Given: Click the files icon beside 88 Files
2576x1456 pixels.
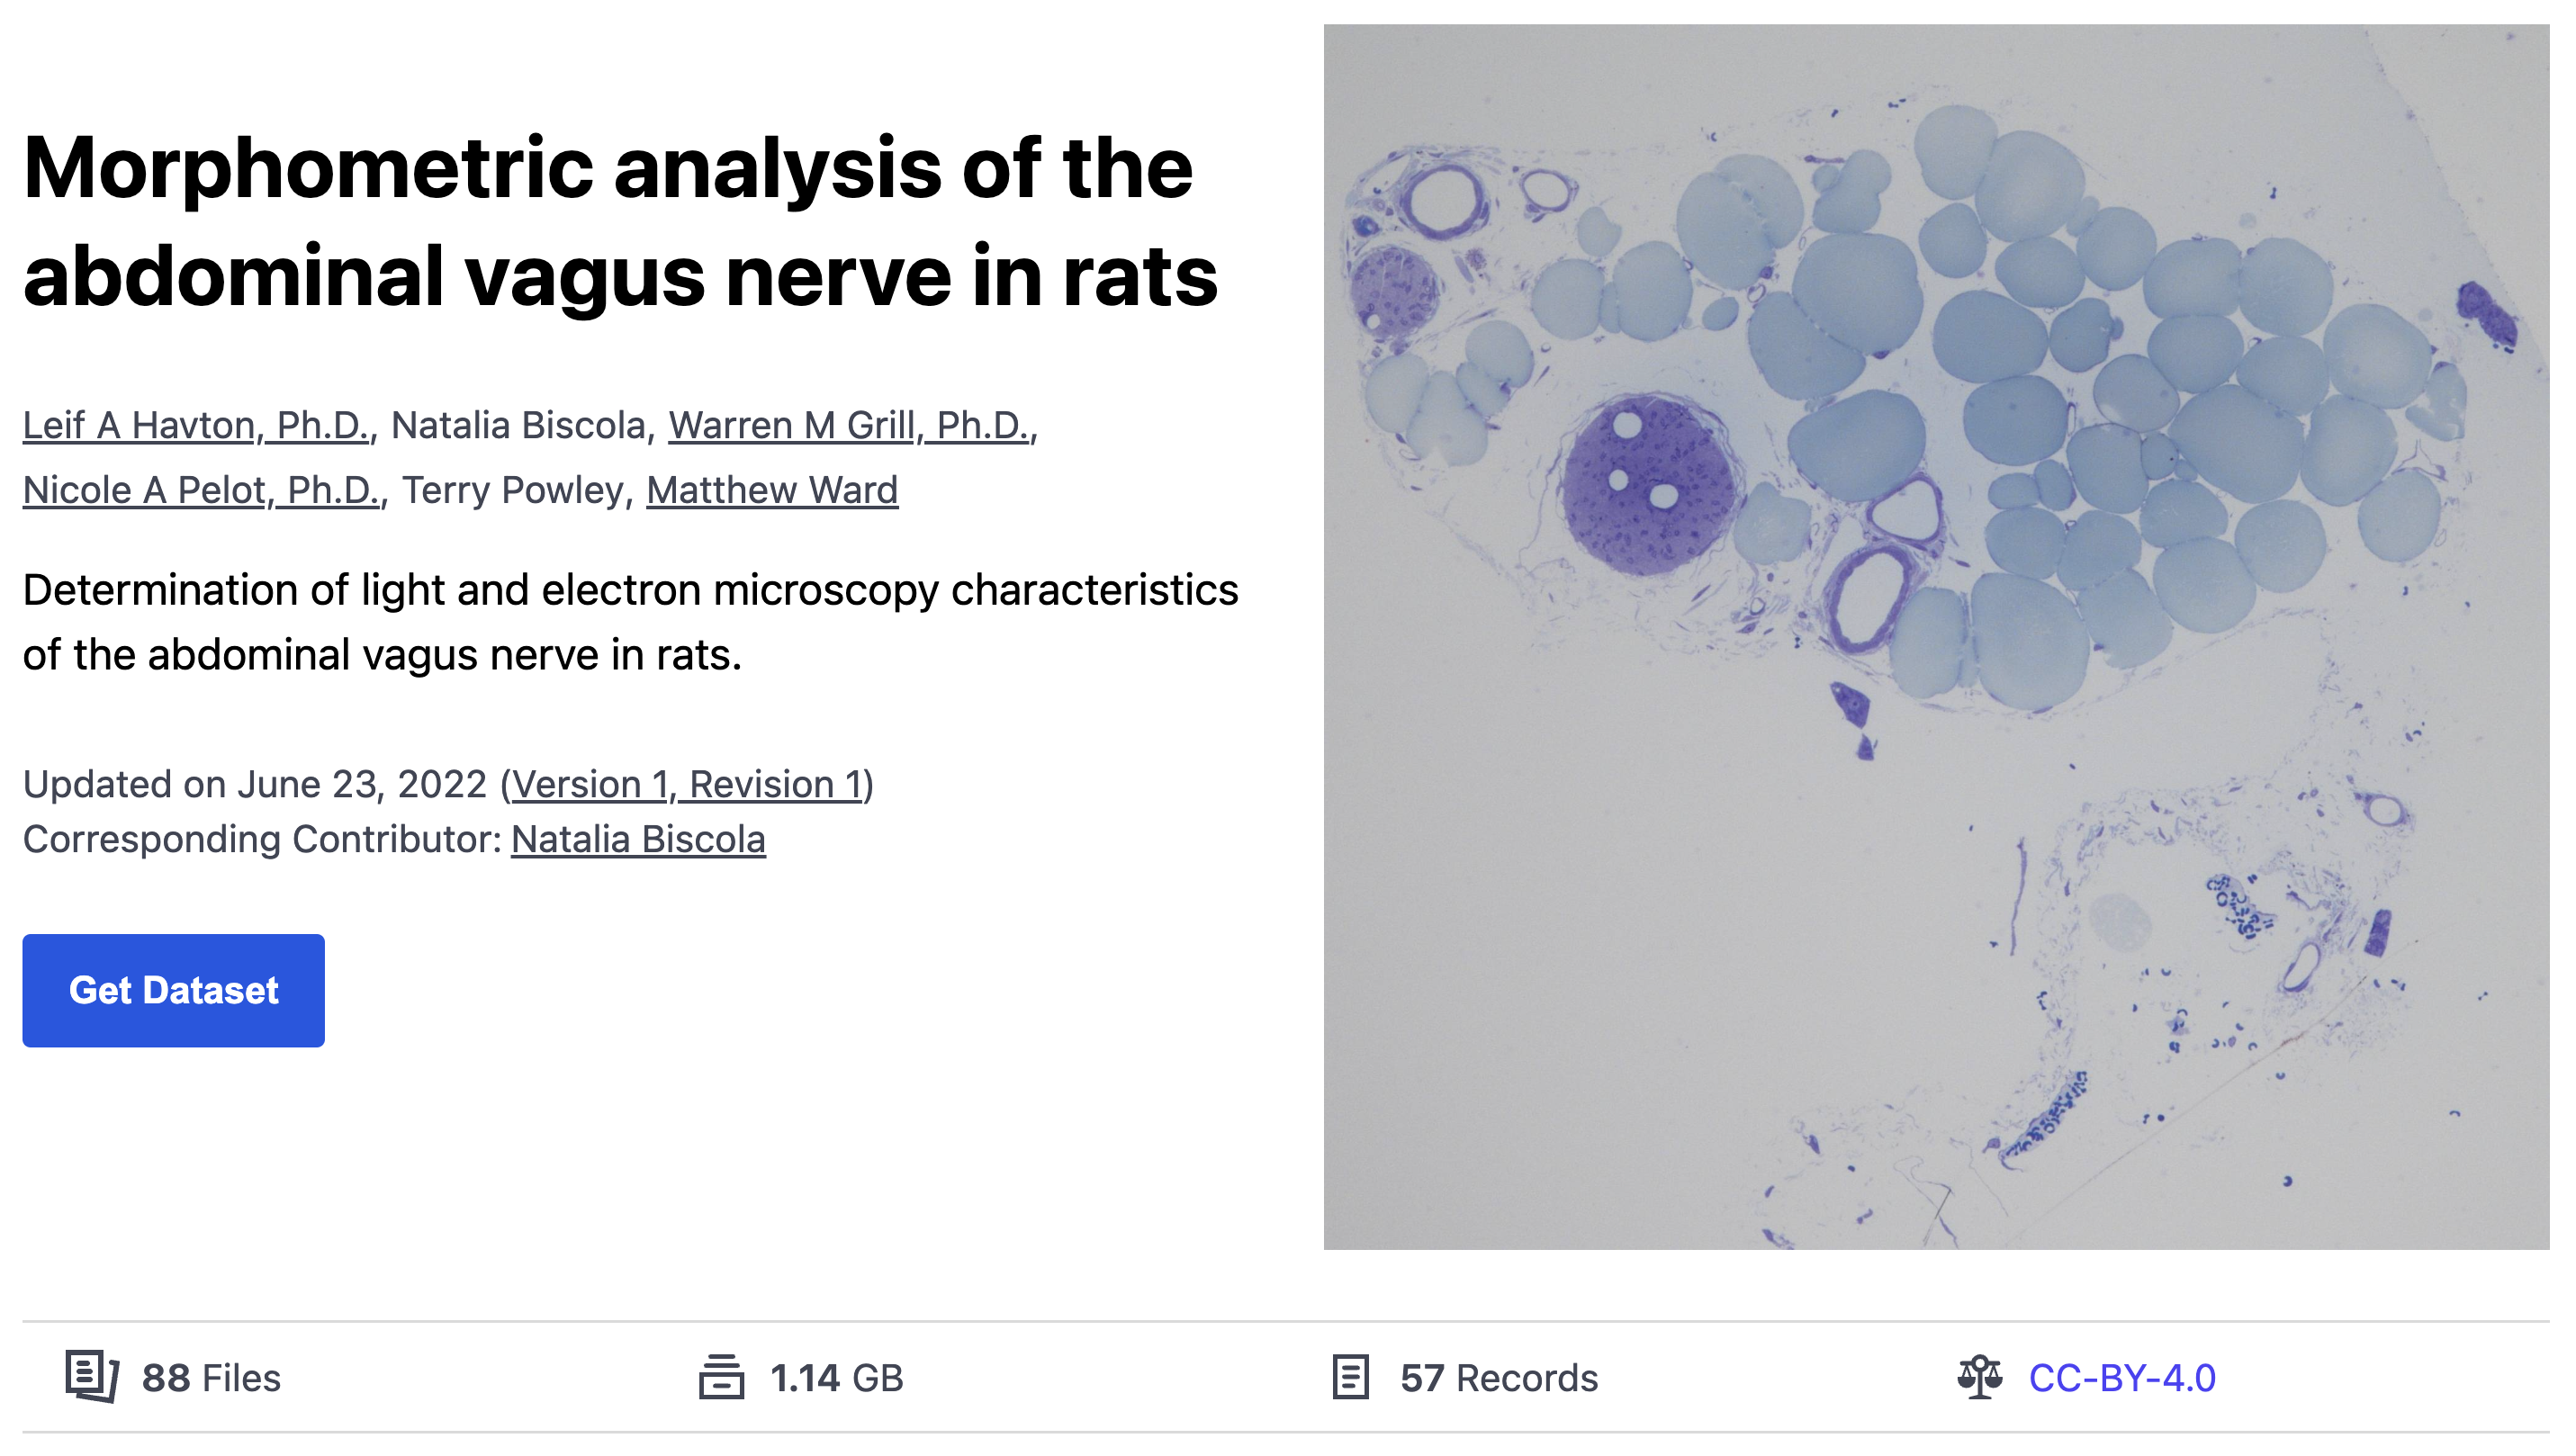Looking at the screenshot, I should [92, 1377].
